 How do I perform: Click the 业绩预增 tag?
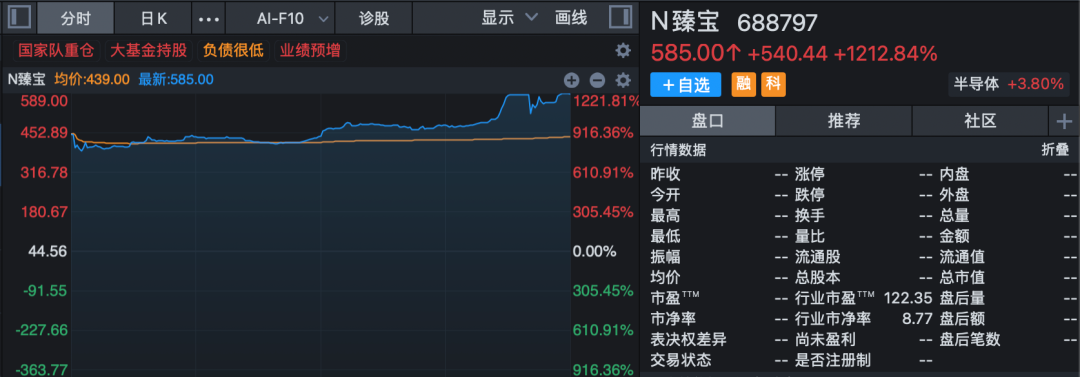[309, 50]
